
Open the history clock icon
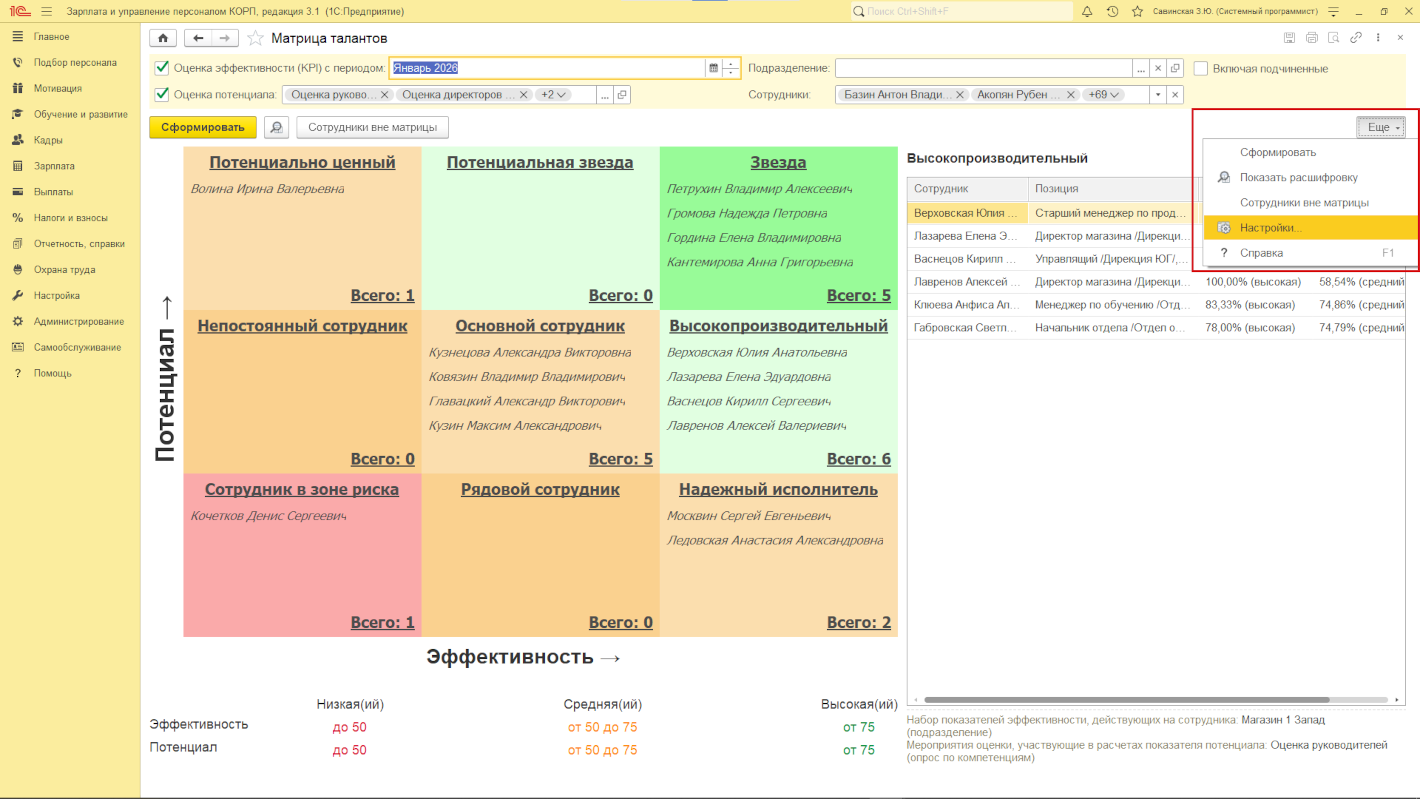(1112, 11)
